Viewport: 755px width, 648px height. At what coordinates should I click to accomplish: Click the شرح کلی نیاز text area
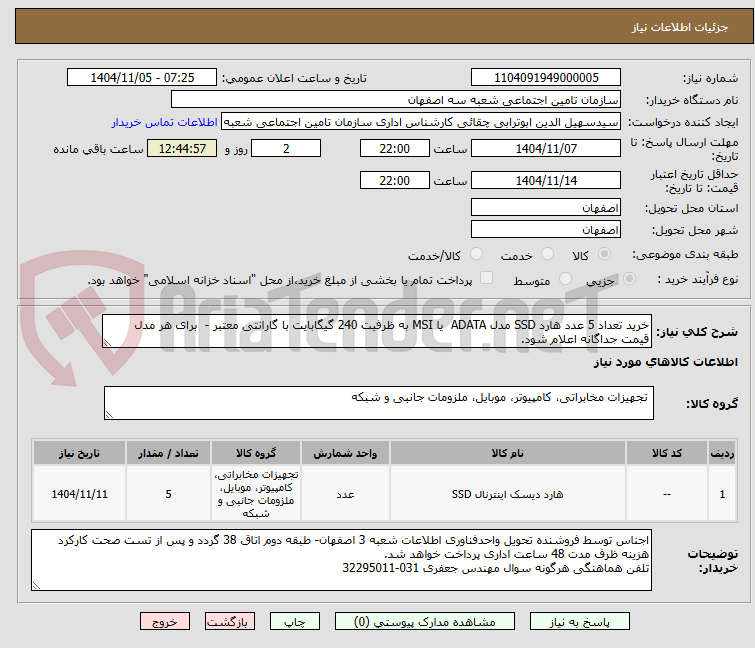[377, 331]
